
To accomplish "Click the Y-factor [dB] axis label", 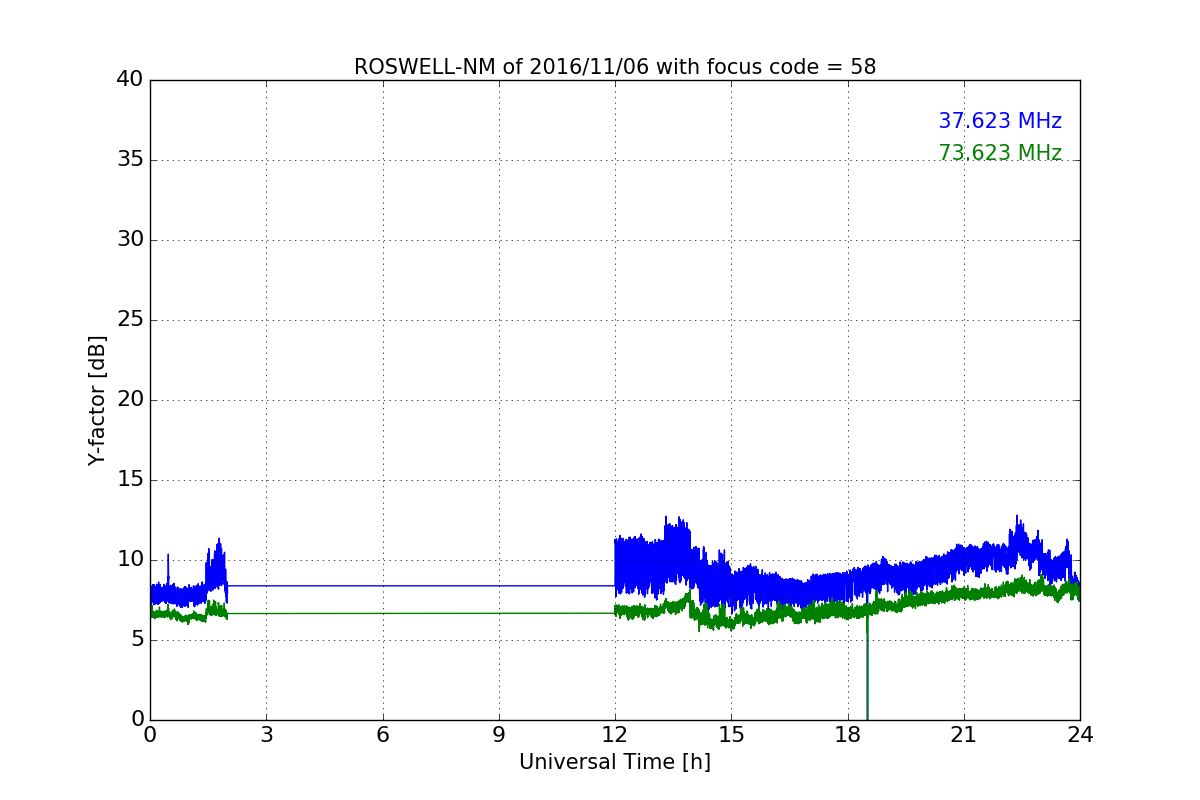I will [97, 400].
